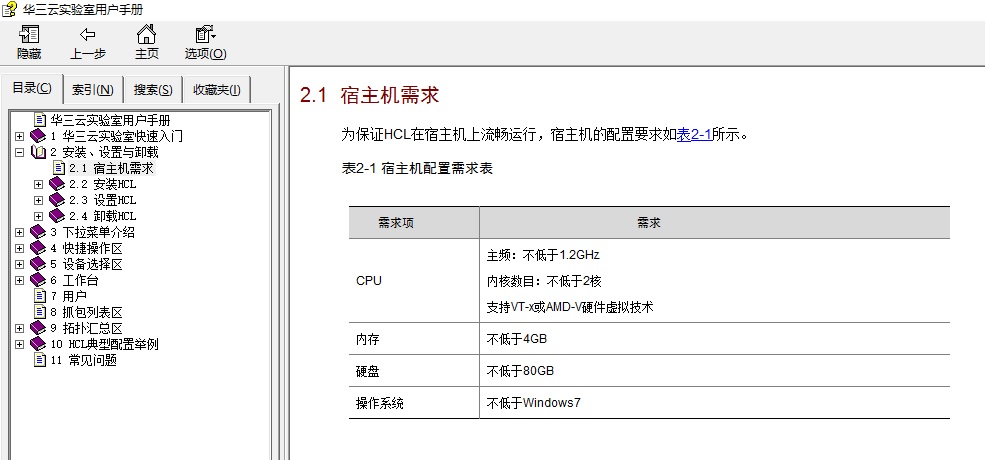Screen dimensions: 985x460
Task: Open the 9 拓扑汇总区 topic label
Action: tap(86, 328)
